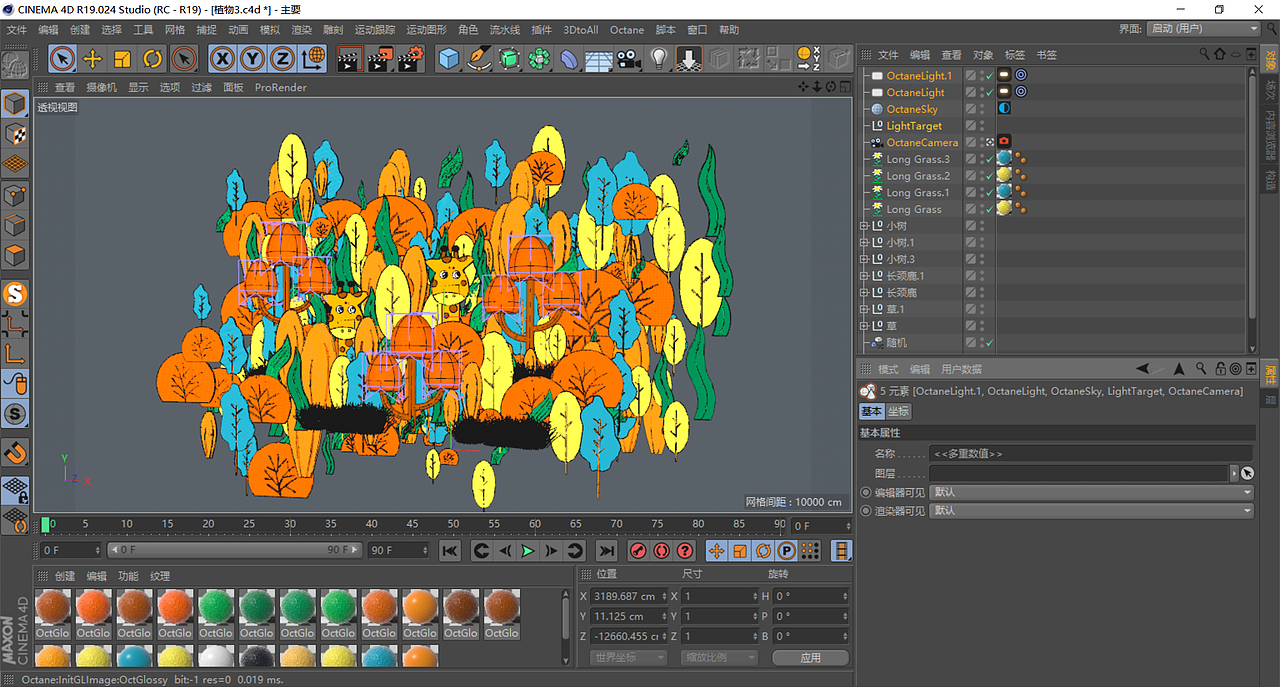Render current view with clapperboard icon
1280x687 pixels.
349,59
